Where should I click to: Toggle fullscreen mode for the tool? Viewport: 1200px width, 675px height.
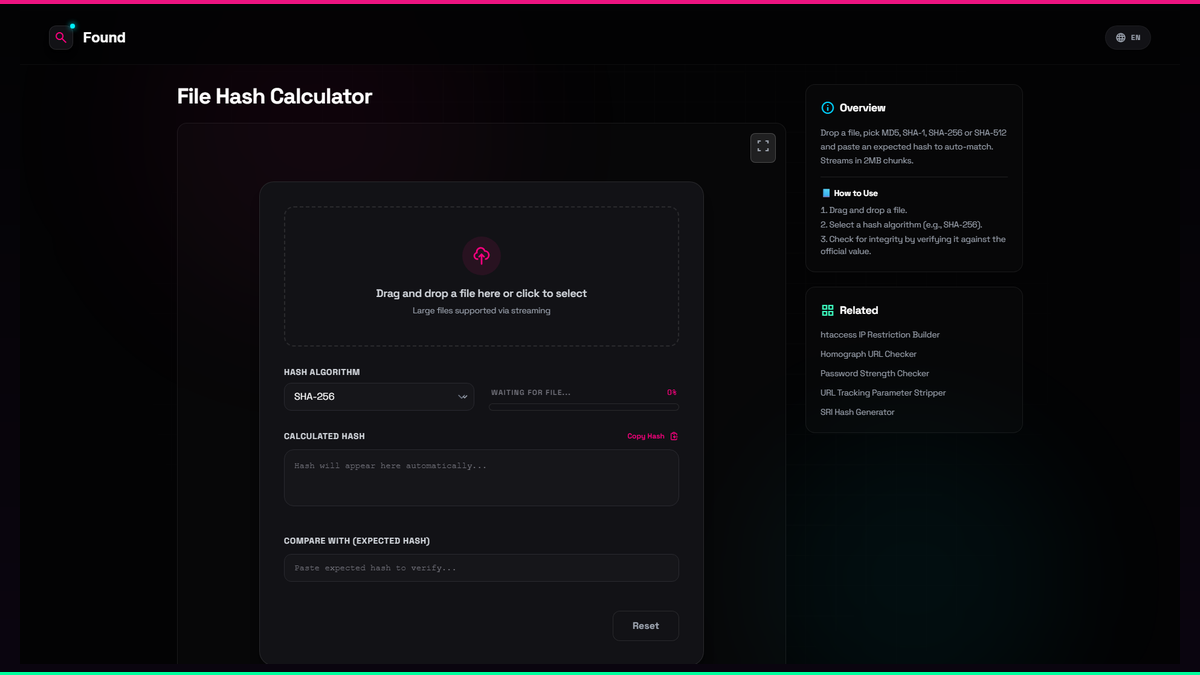(x=763, y=147)
